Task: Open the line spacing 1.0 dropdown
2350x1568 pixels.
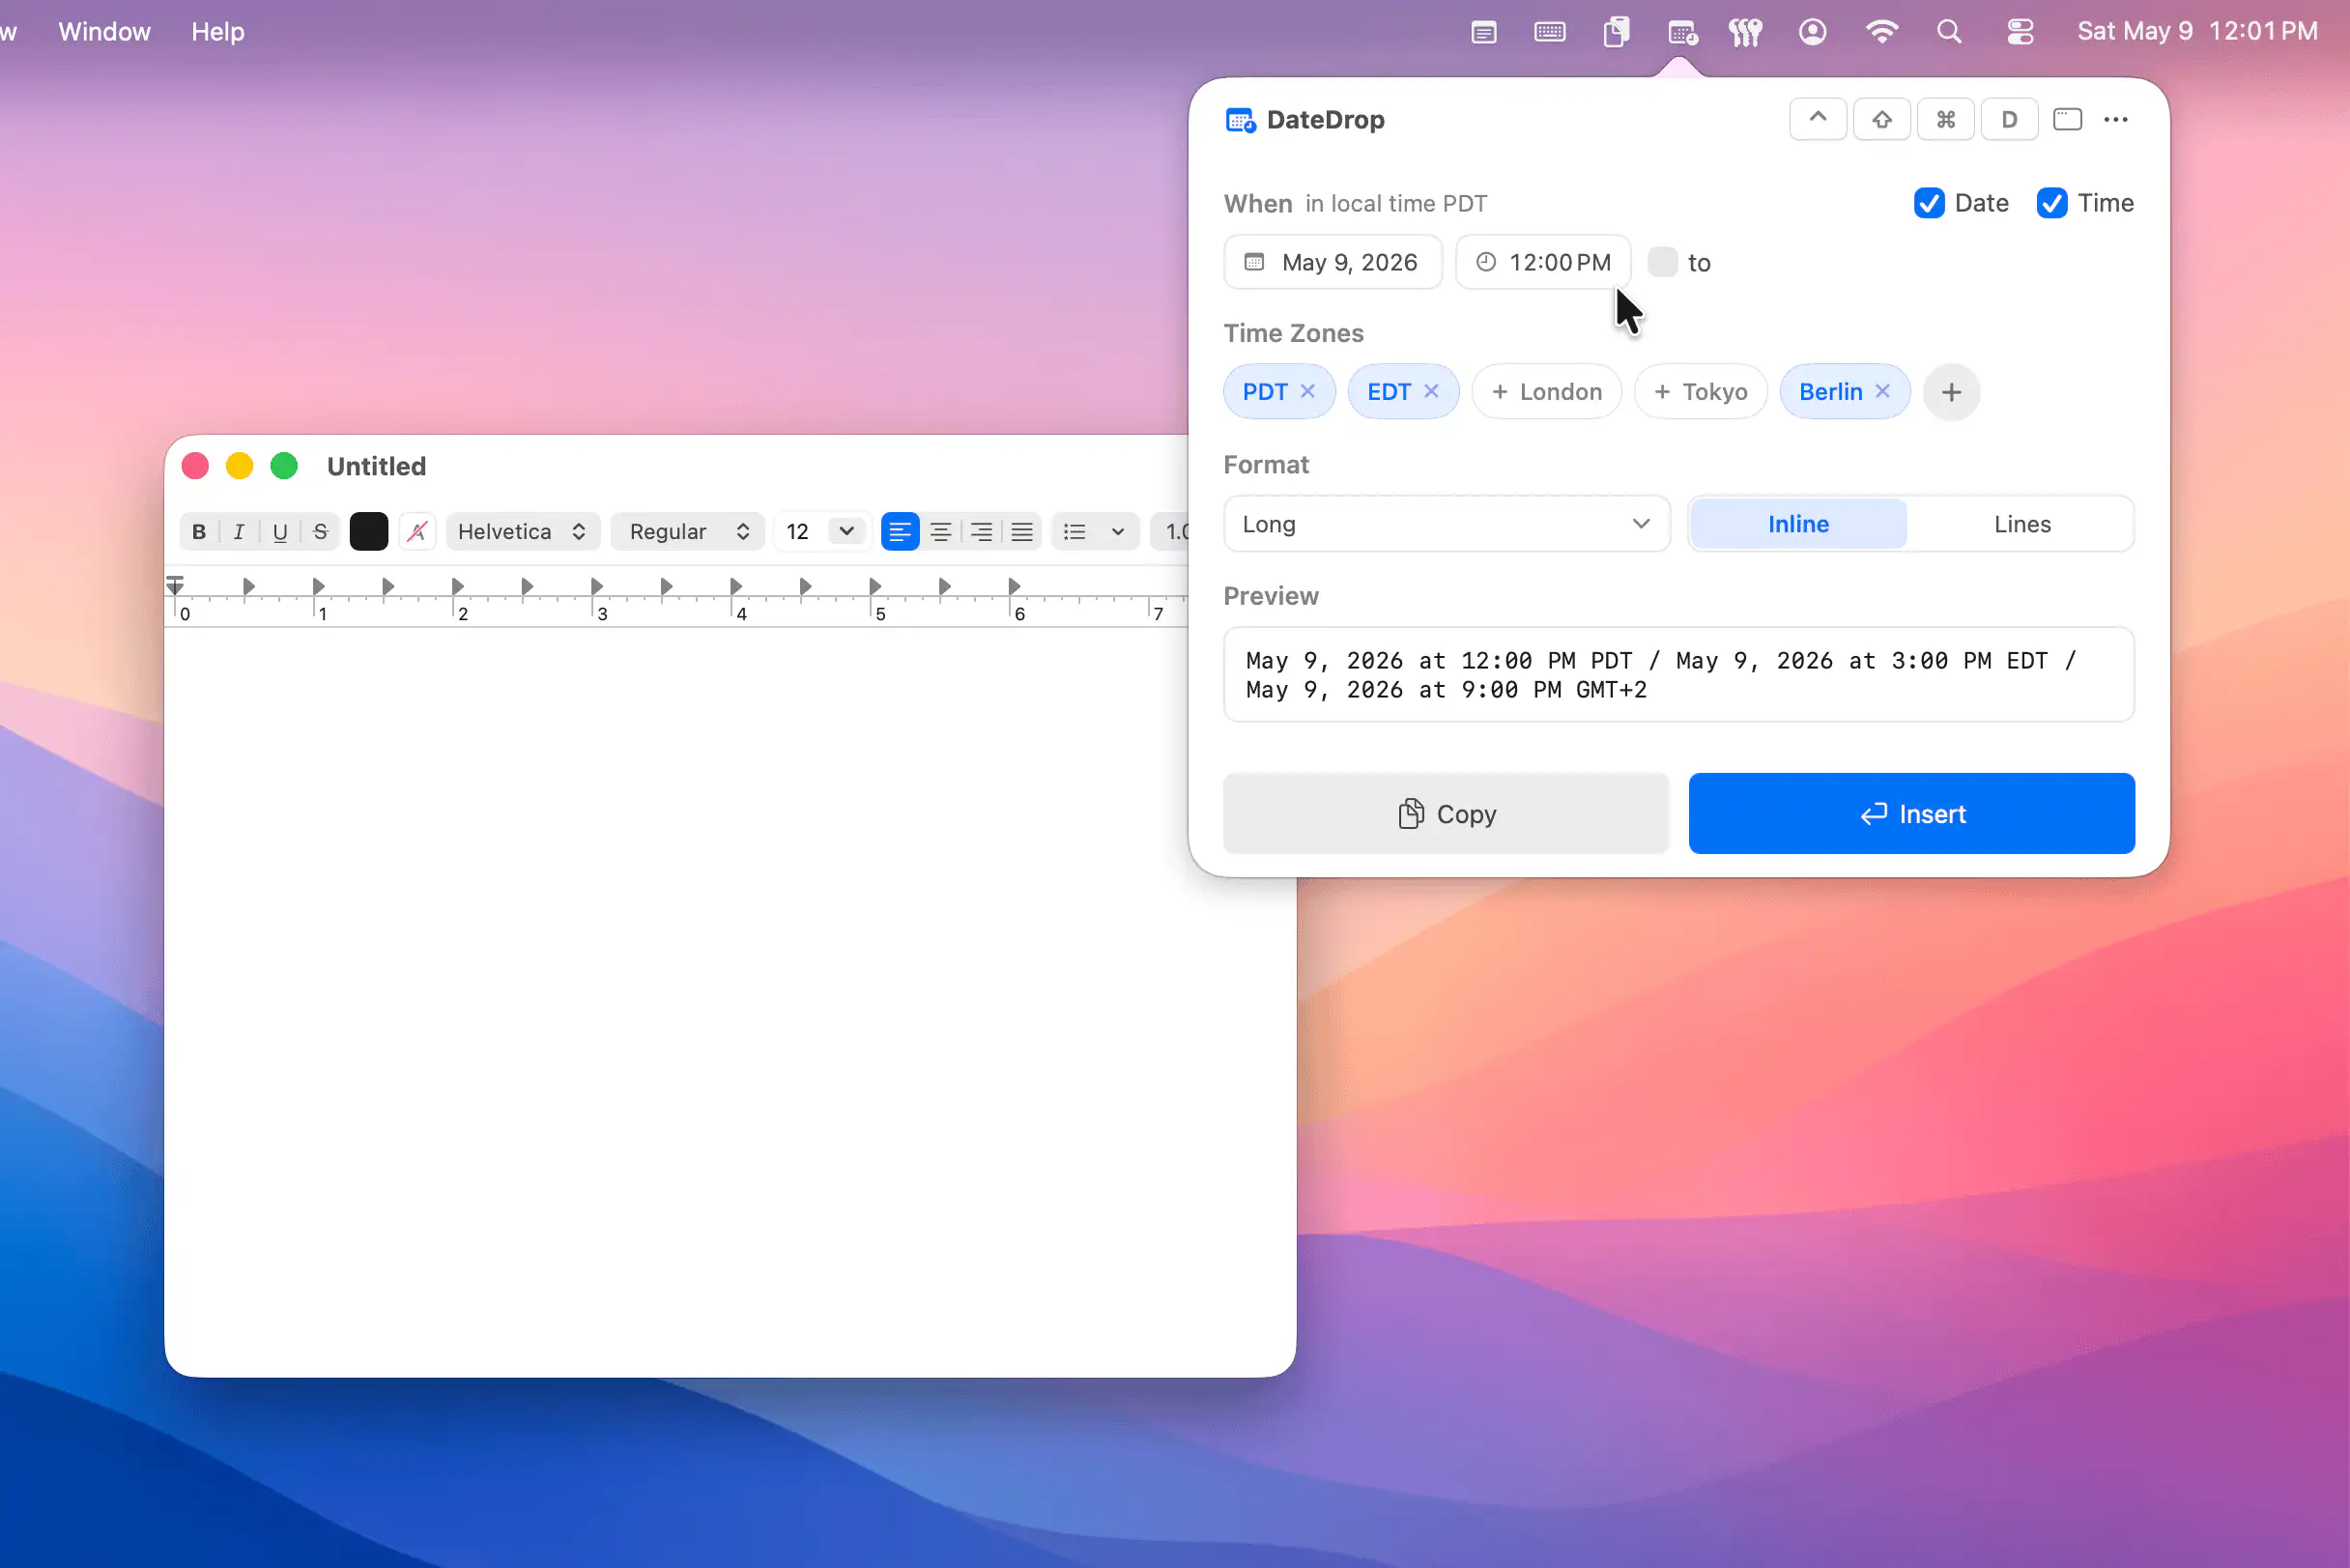Action: tap(1170, 531)
